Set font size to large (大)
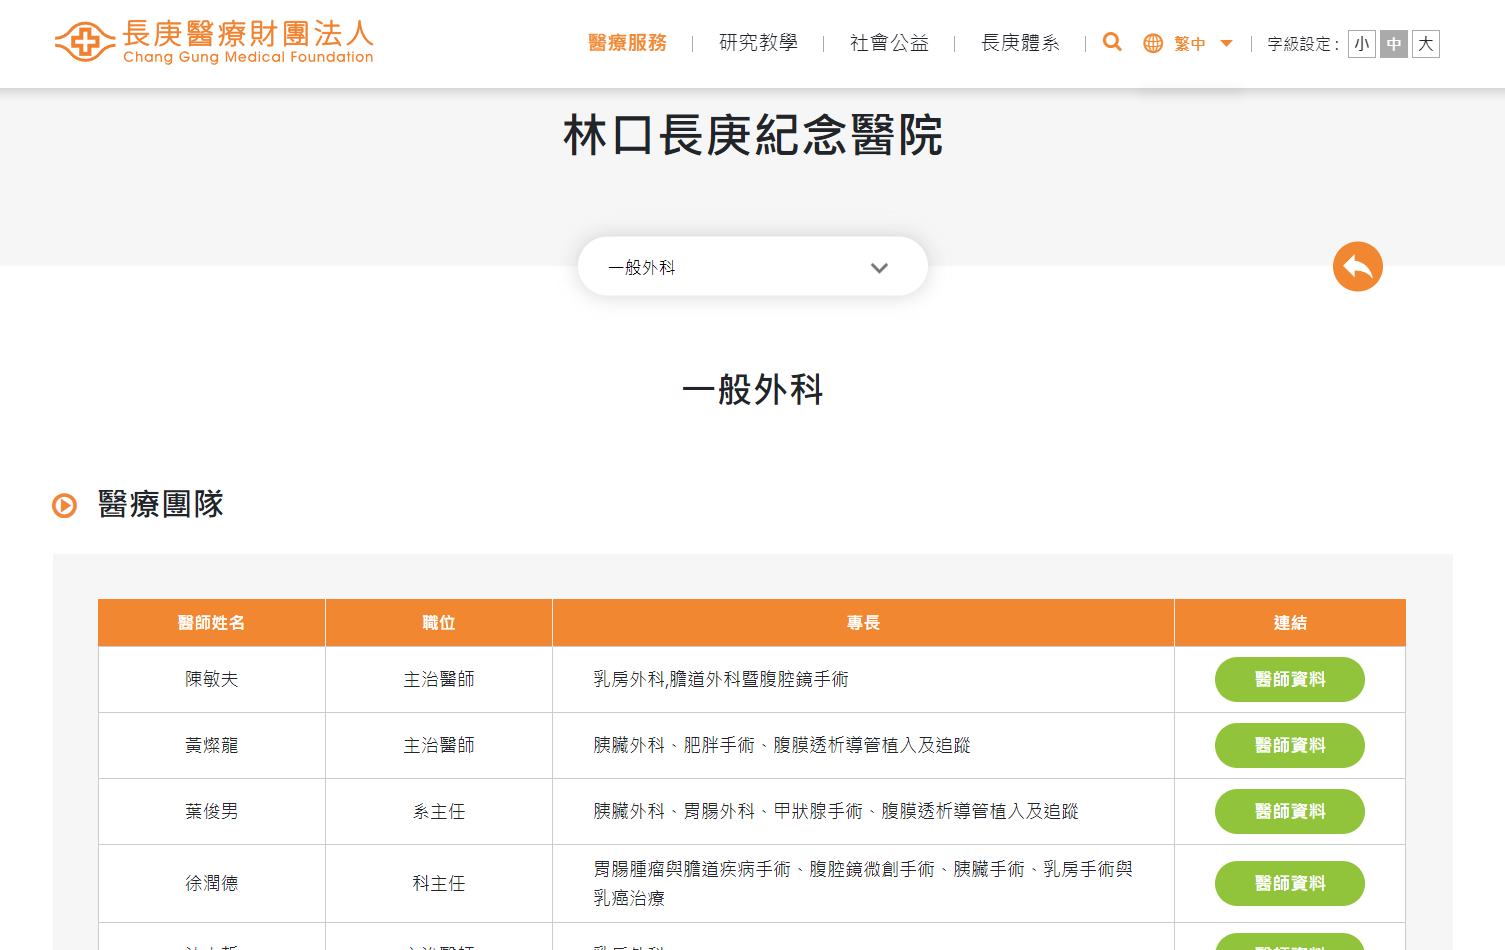 coord(1426,44)
